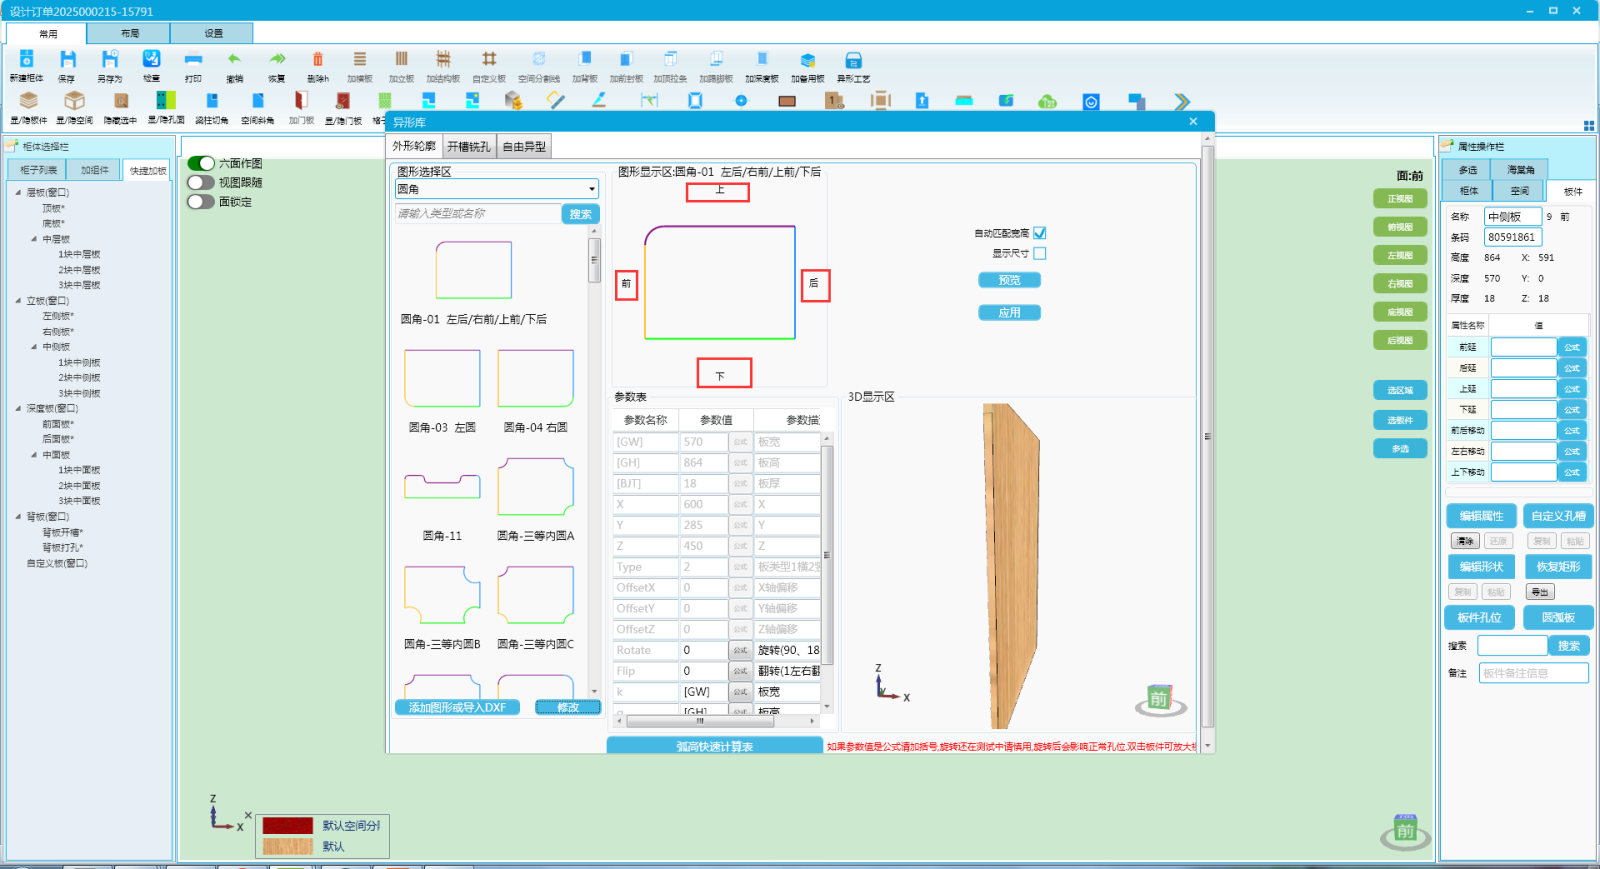Click the 弧高快速计算表 button

coord(714,746)
